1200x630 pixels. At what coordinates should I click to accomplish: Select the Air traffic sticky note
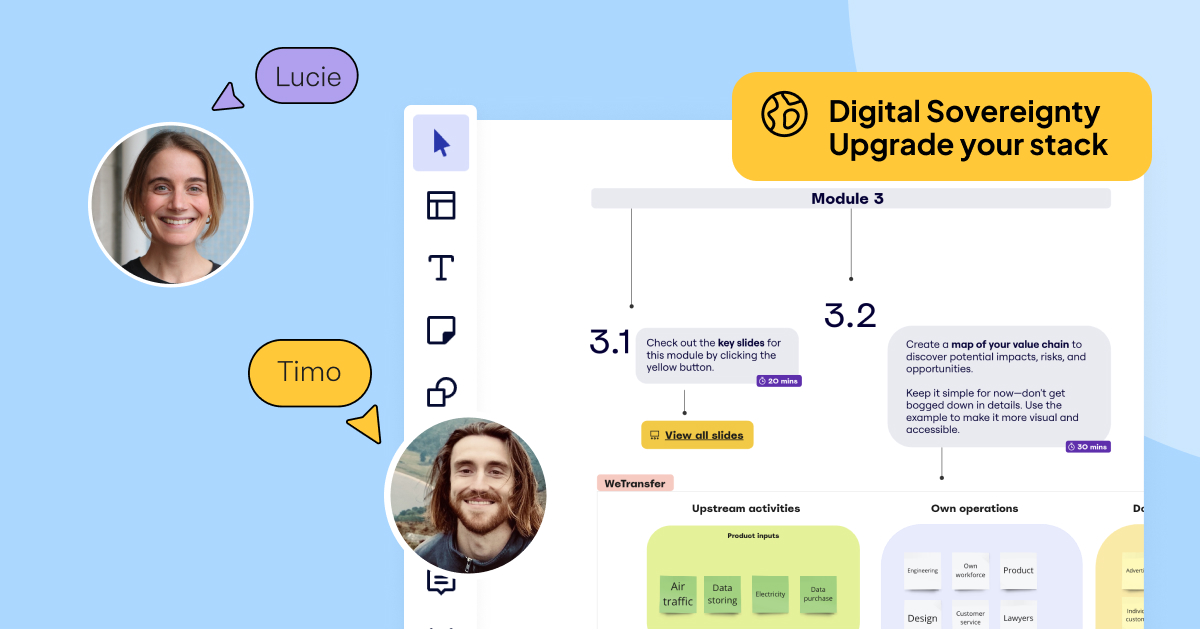pos(678,595)
